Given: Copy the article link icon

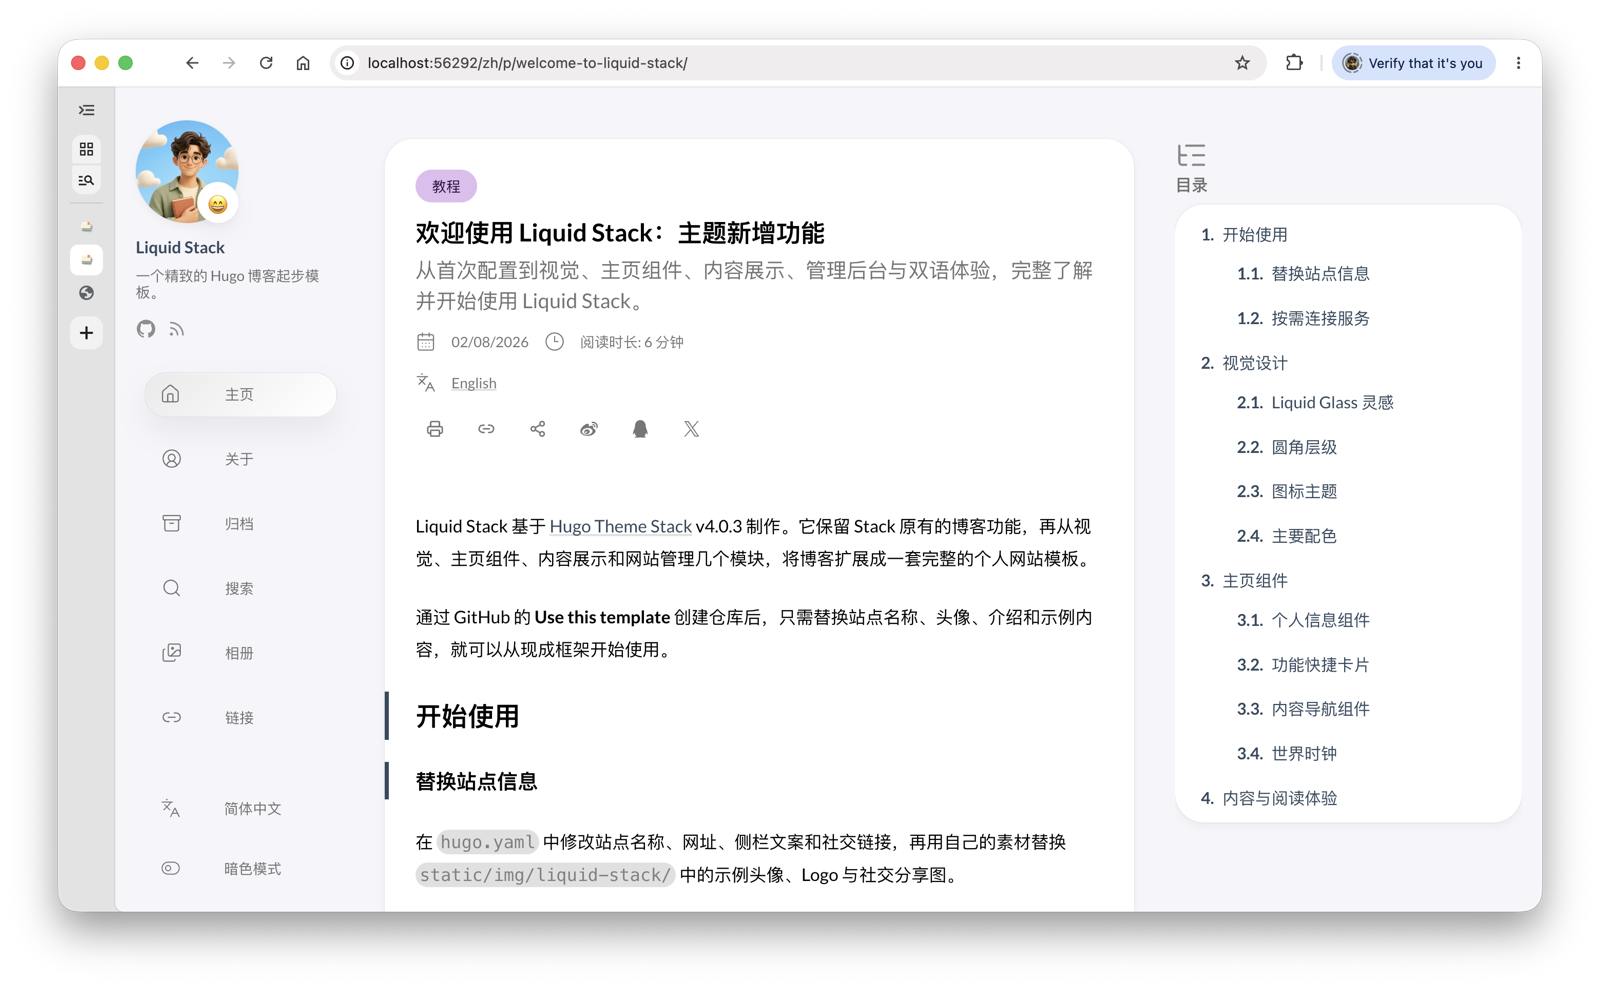Looking at the screenshot, I should click(x=486, y=429).
